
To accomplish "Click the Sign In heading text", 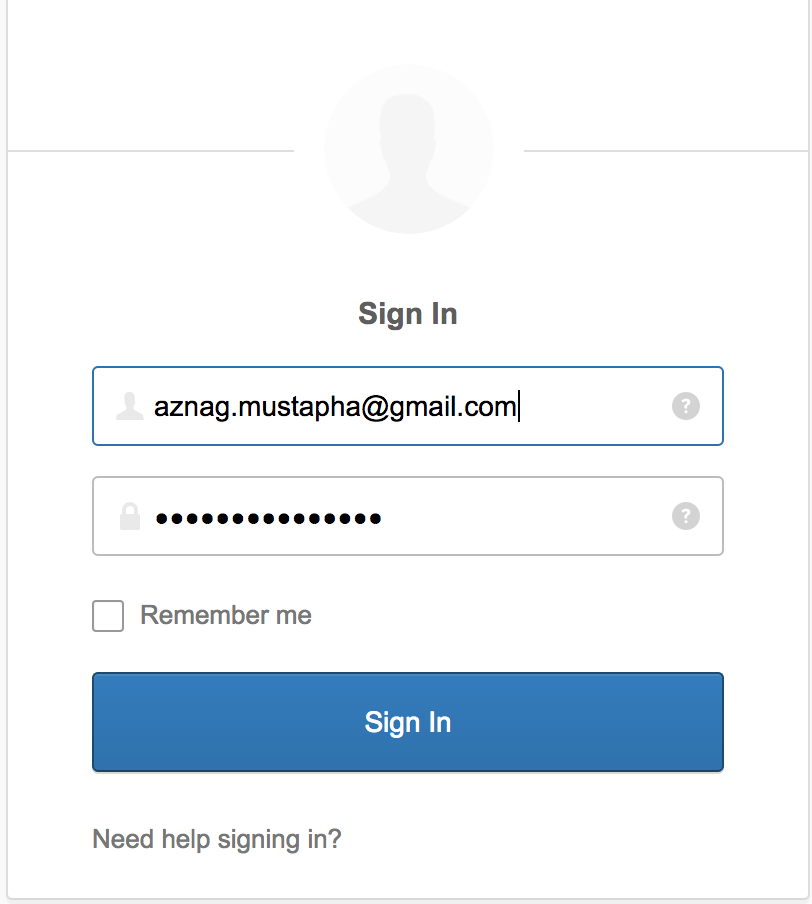I will click(x=408, y=314).
